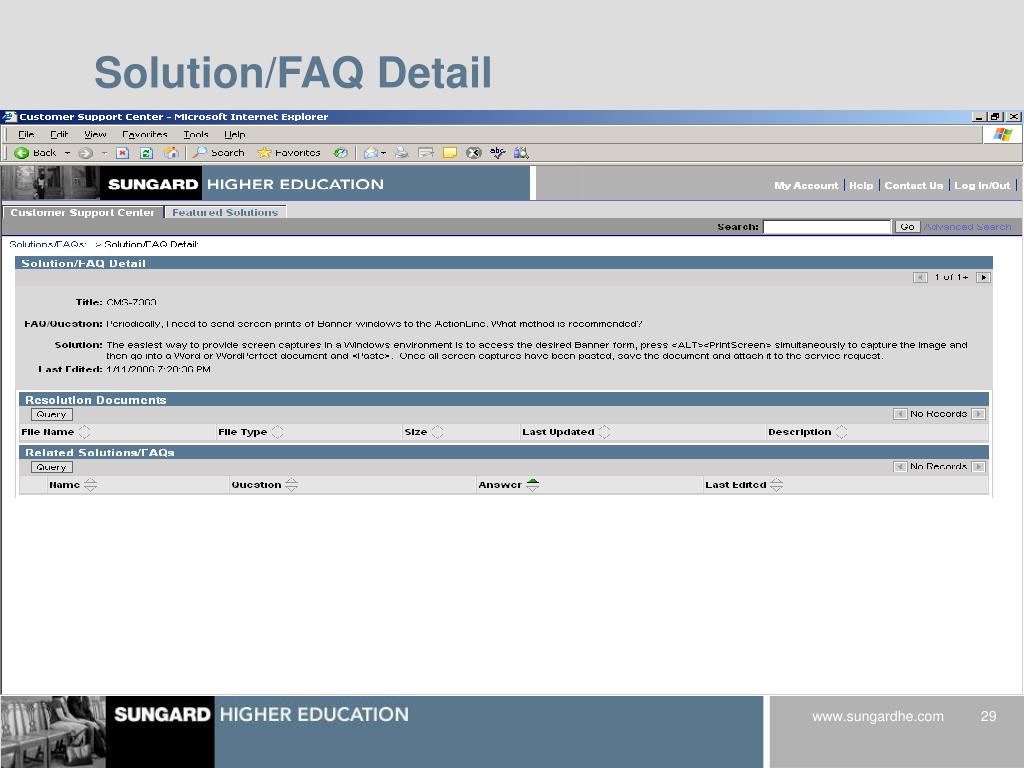Click the Go search button
The height and width of the screenshot is (768, 1024).
point(907,227)
